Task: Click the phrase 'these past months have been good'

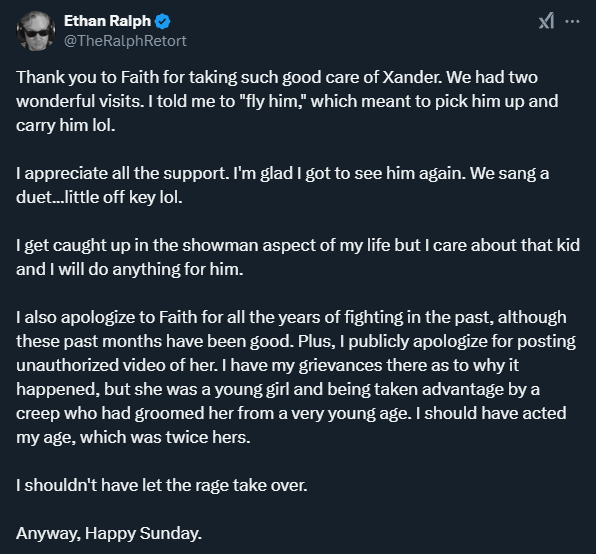Action: point(155,341)
